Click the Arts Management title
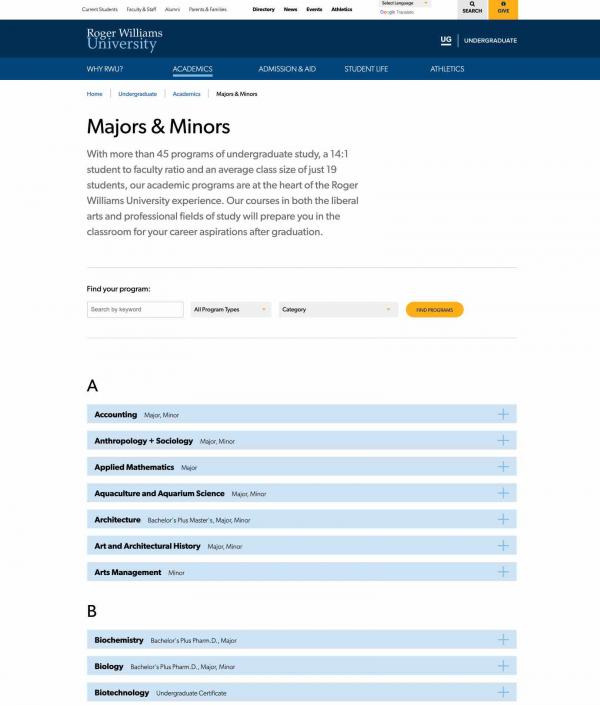 click(128, 572)
